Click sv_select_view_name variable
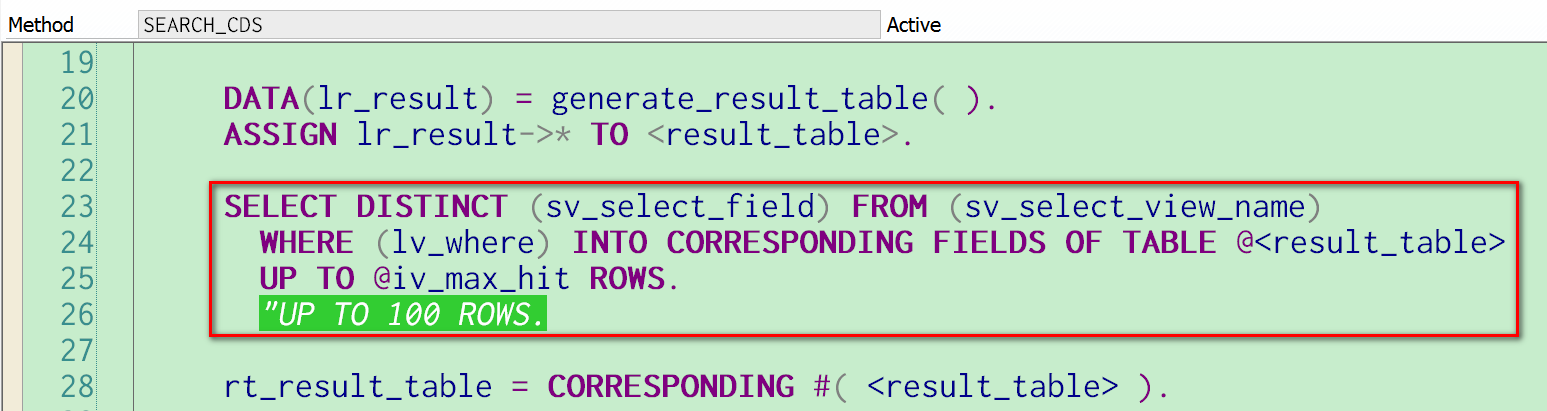Image resolution: width=1547 pixels, height=411 pixels. (1129, 207)
